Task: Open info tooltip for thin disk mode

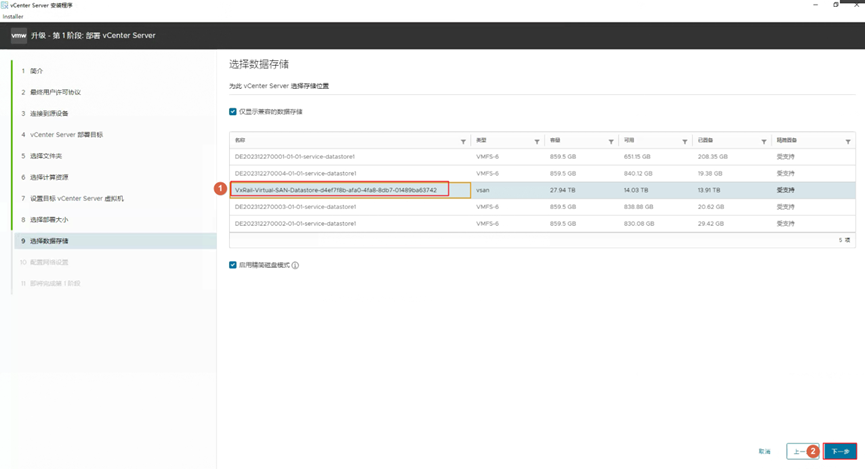Action: tap(295, 265)
